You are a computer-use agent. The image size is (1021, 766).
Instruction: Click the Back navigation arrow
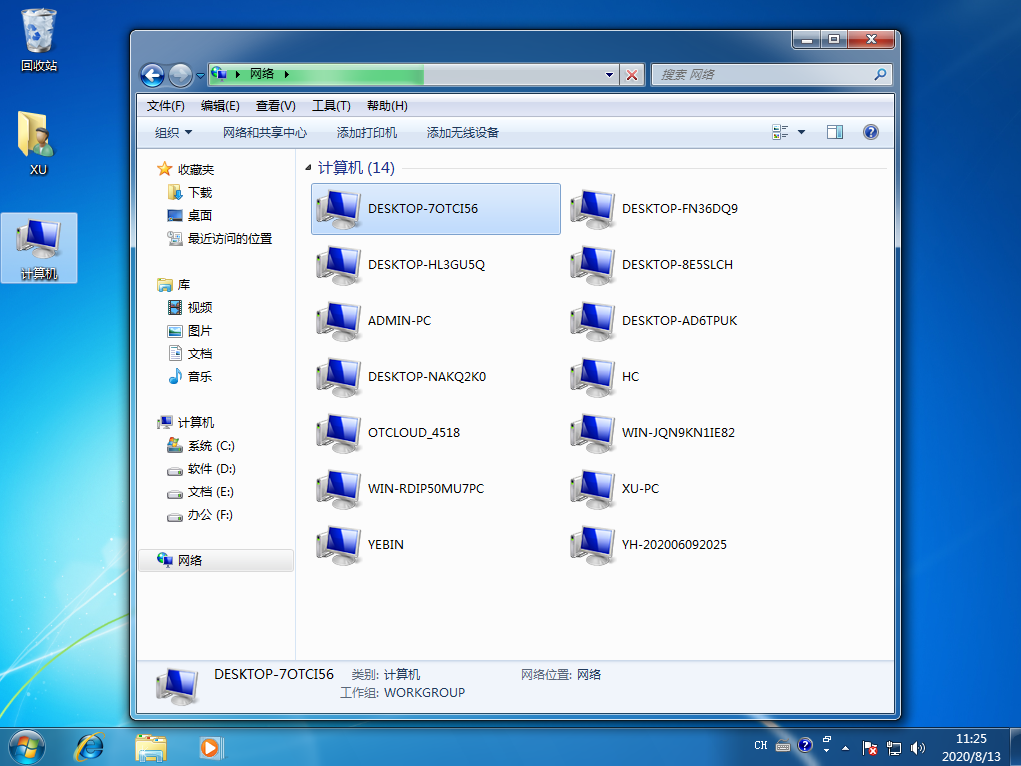pyautogui.click(x=152, y=76)
